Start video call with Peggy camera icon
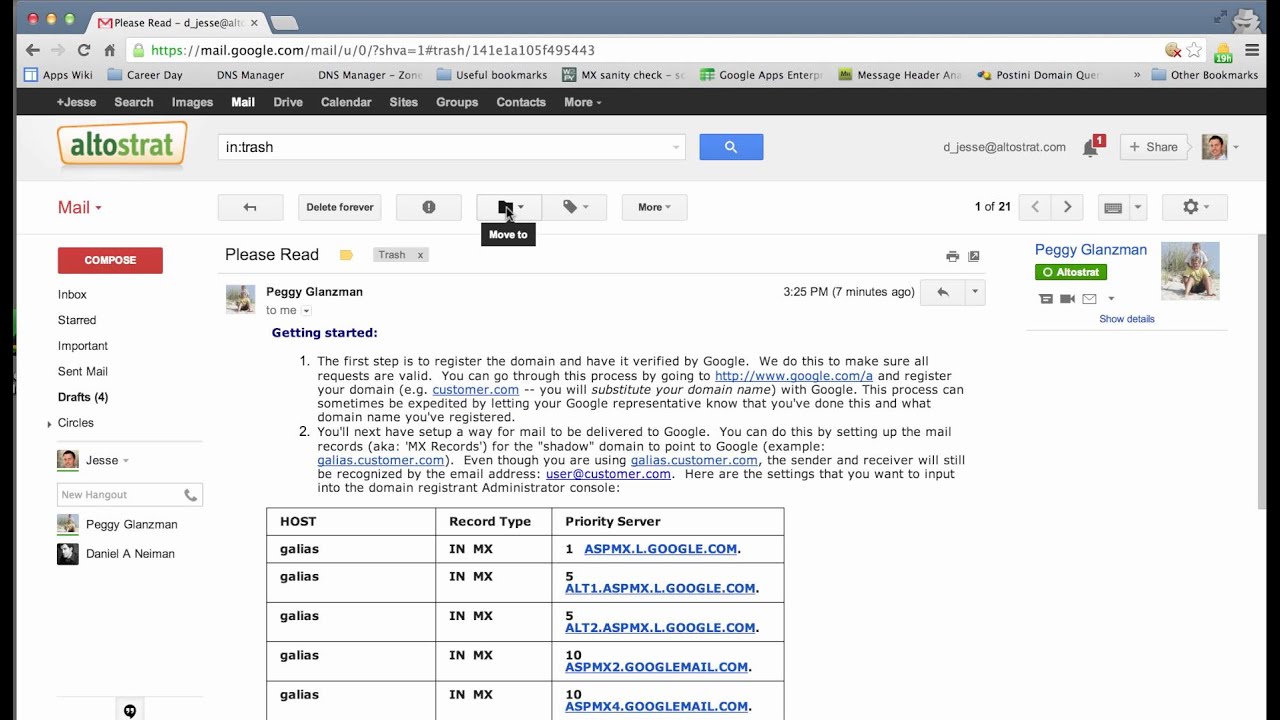The height and width of the screenshot is (720, 1280). tap(1067, 299)
